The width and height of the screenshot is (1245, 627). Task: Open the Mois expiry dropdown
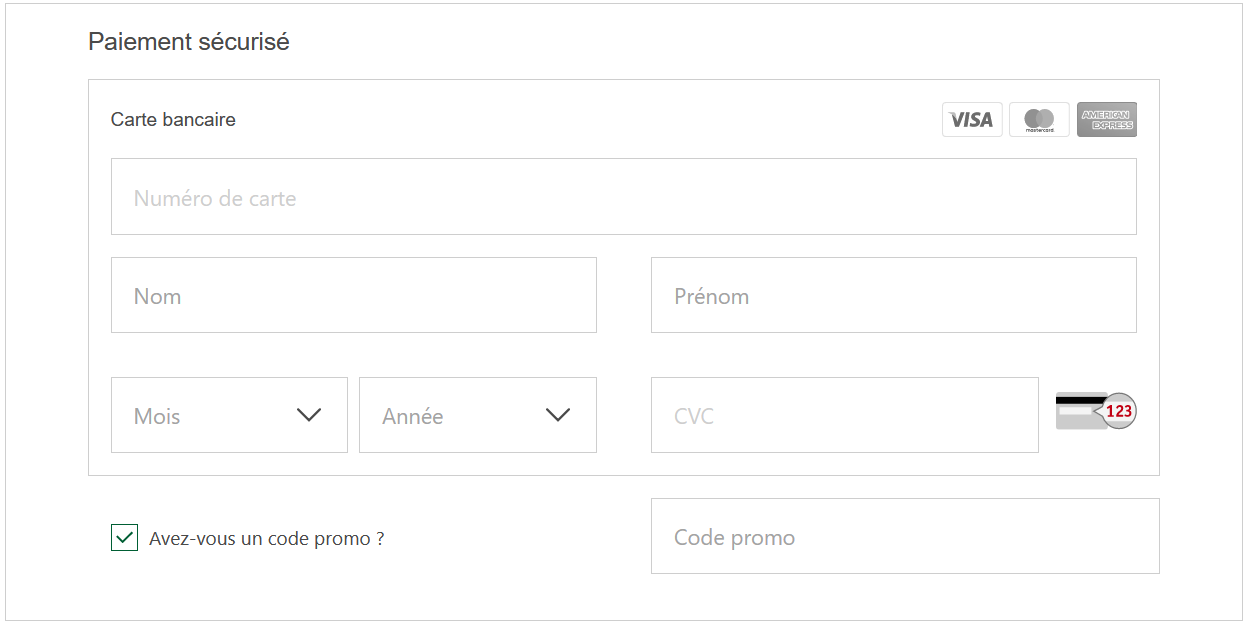pos(229,415)
